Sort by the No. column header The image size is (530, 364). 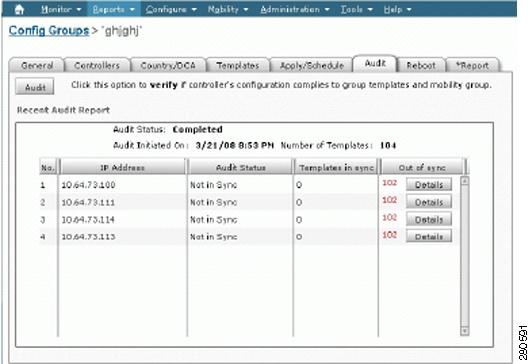pos(48,167)
